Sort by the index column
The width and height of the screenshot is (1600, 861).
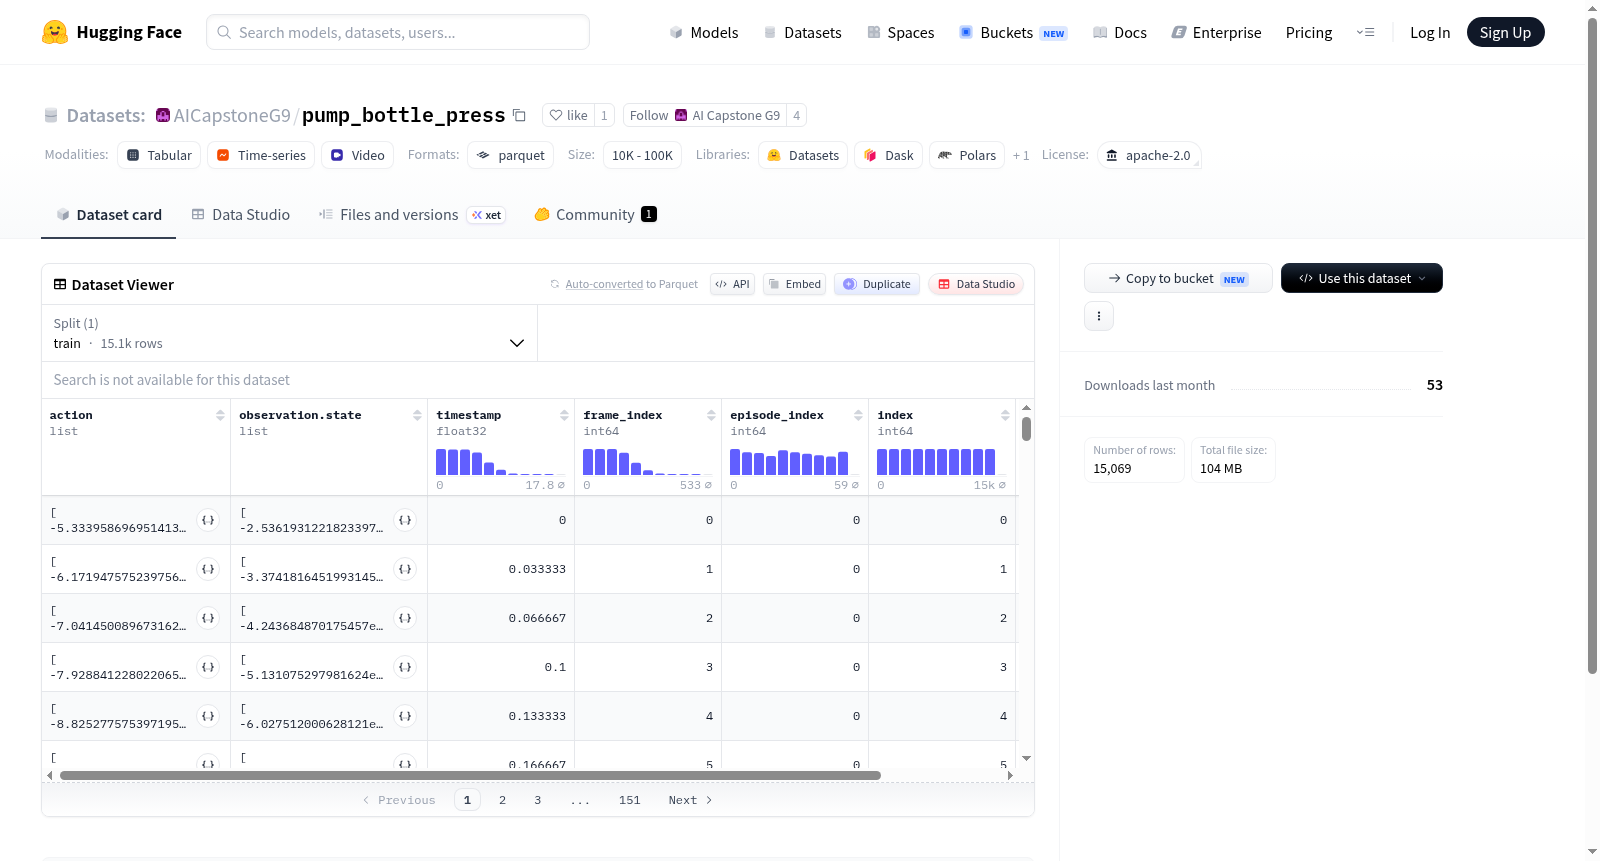tap(1005, 415)
